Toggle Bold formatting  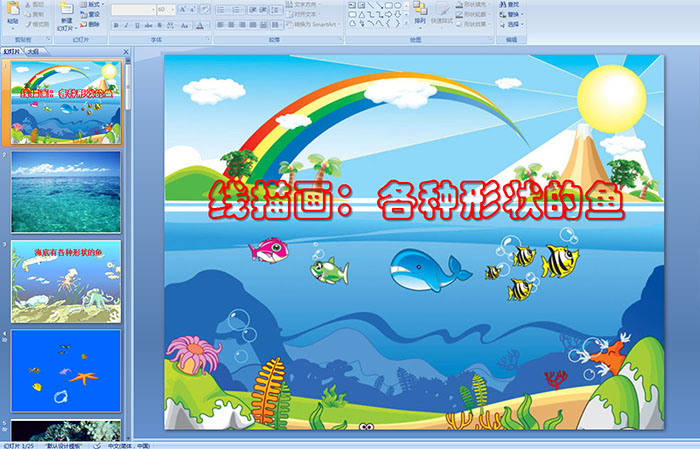(x=116, y=25)
